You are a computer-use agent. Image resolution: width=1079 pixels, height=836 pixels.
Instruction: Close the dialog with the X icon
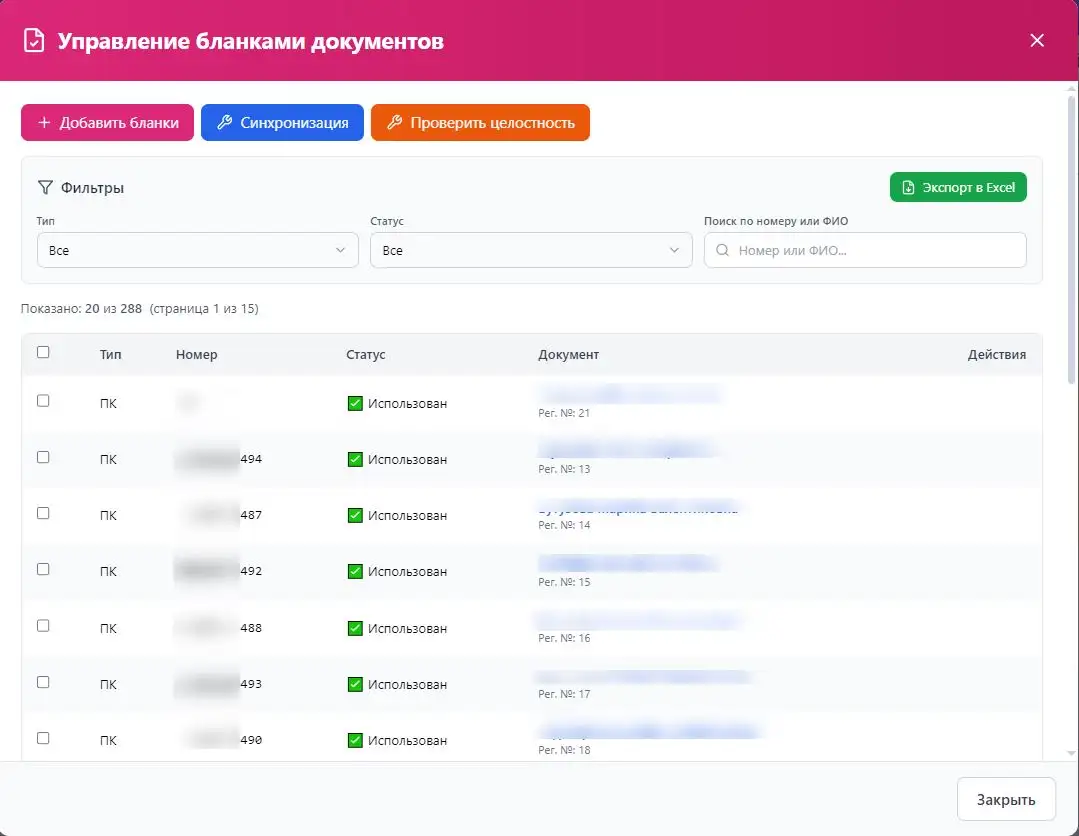1037,41
